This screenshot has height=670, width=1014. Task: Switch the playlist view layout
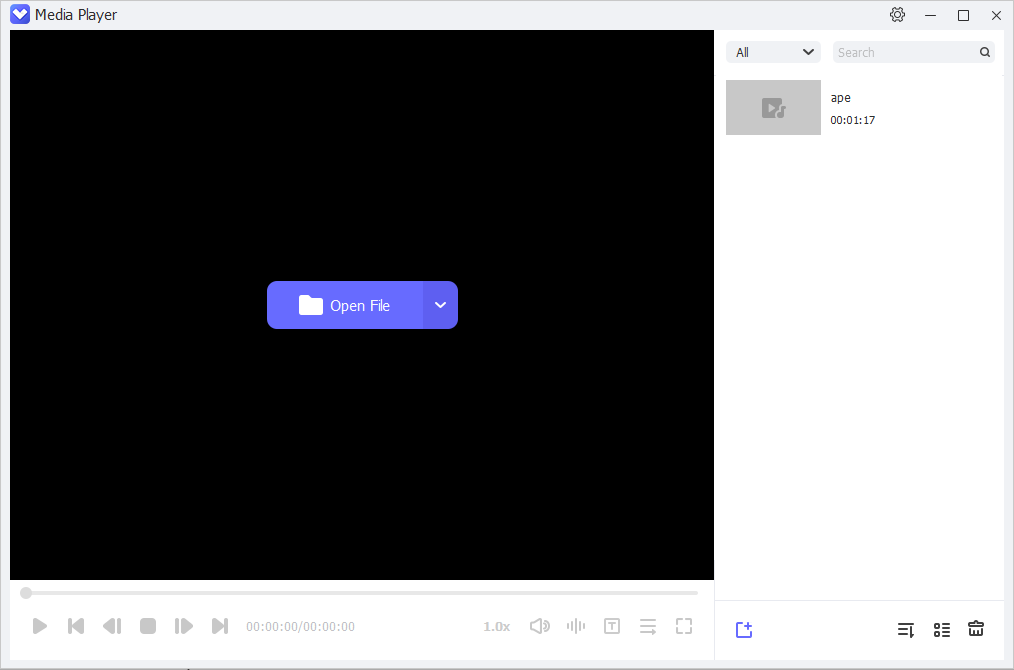click(x=941, y=629)
